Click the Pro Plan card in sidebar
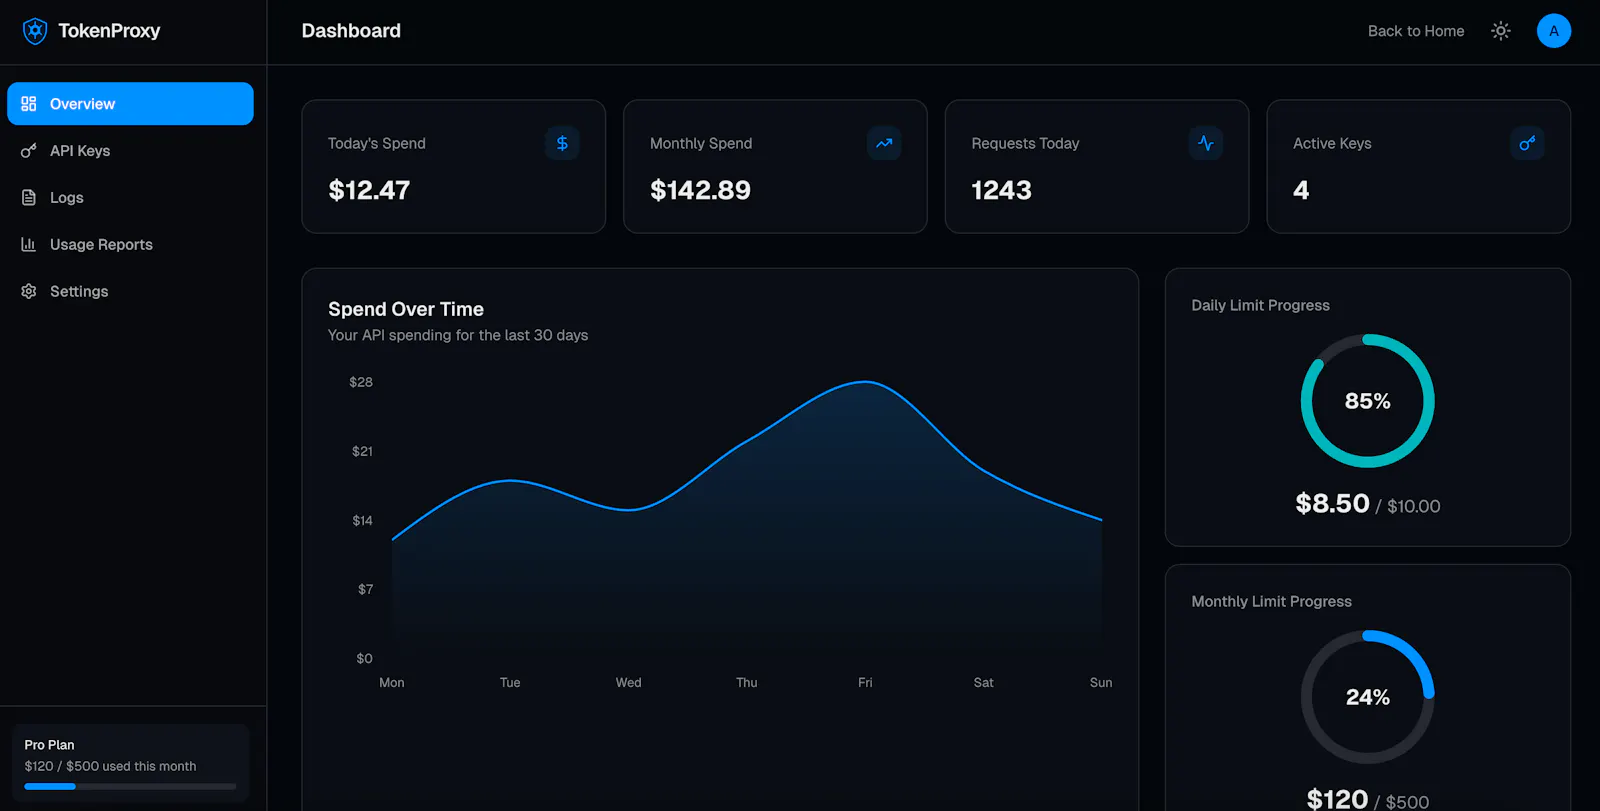Viewport: 1600px width, 811px height. tap(130, 764)
